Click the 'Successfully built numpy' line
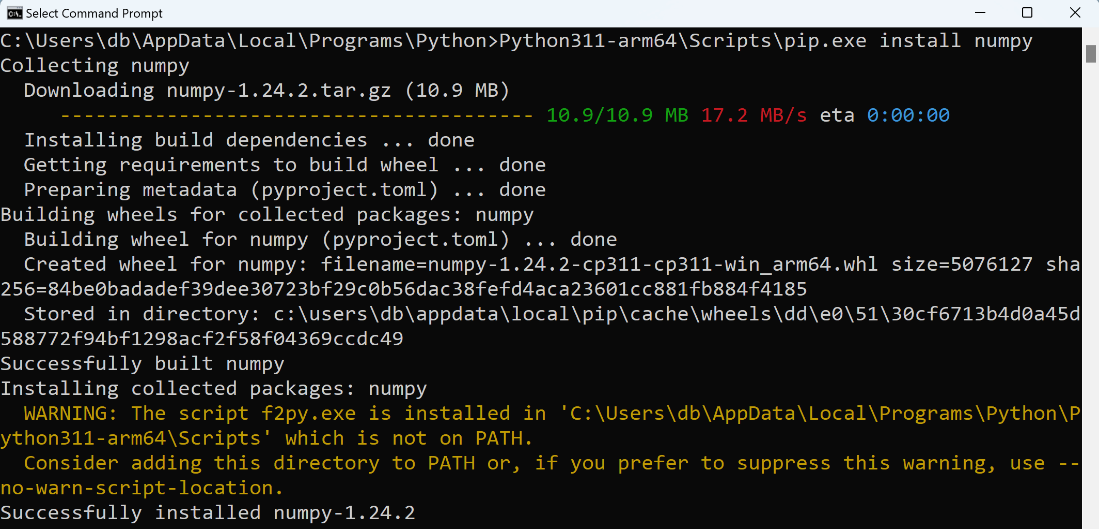This screenshot has height=529, width=1099. pyautogui.click(x=142, y=364)
